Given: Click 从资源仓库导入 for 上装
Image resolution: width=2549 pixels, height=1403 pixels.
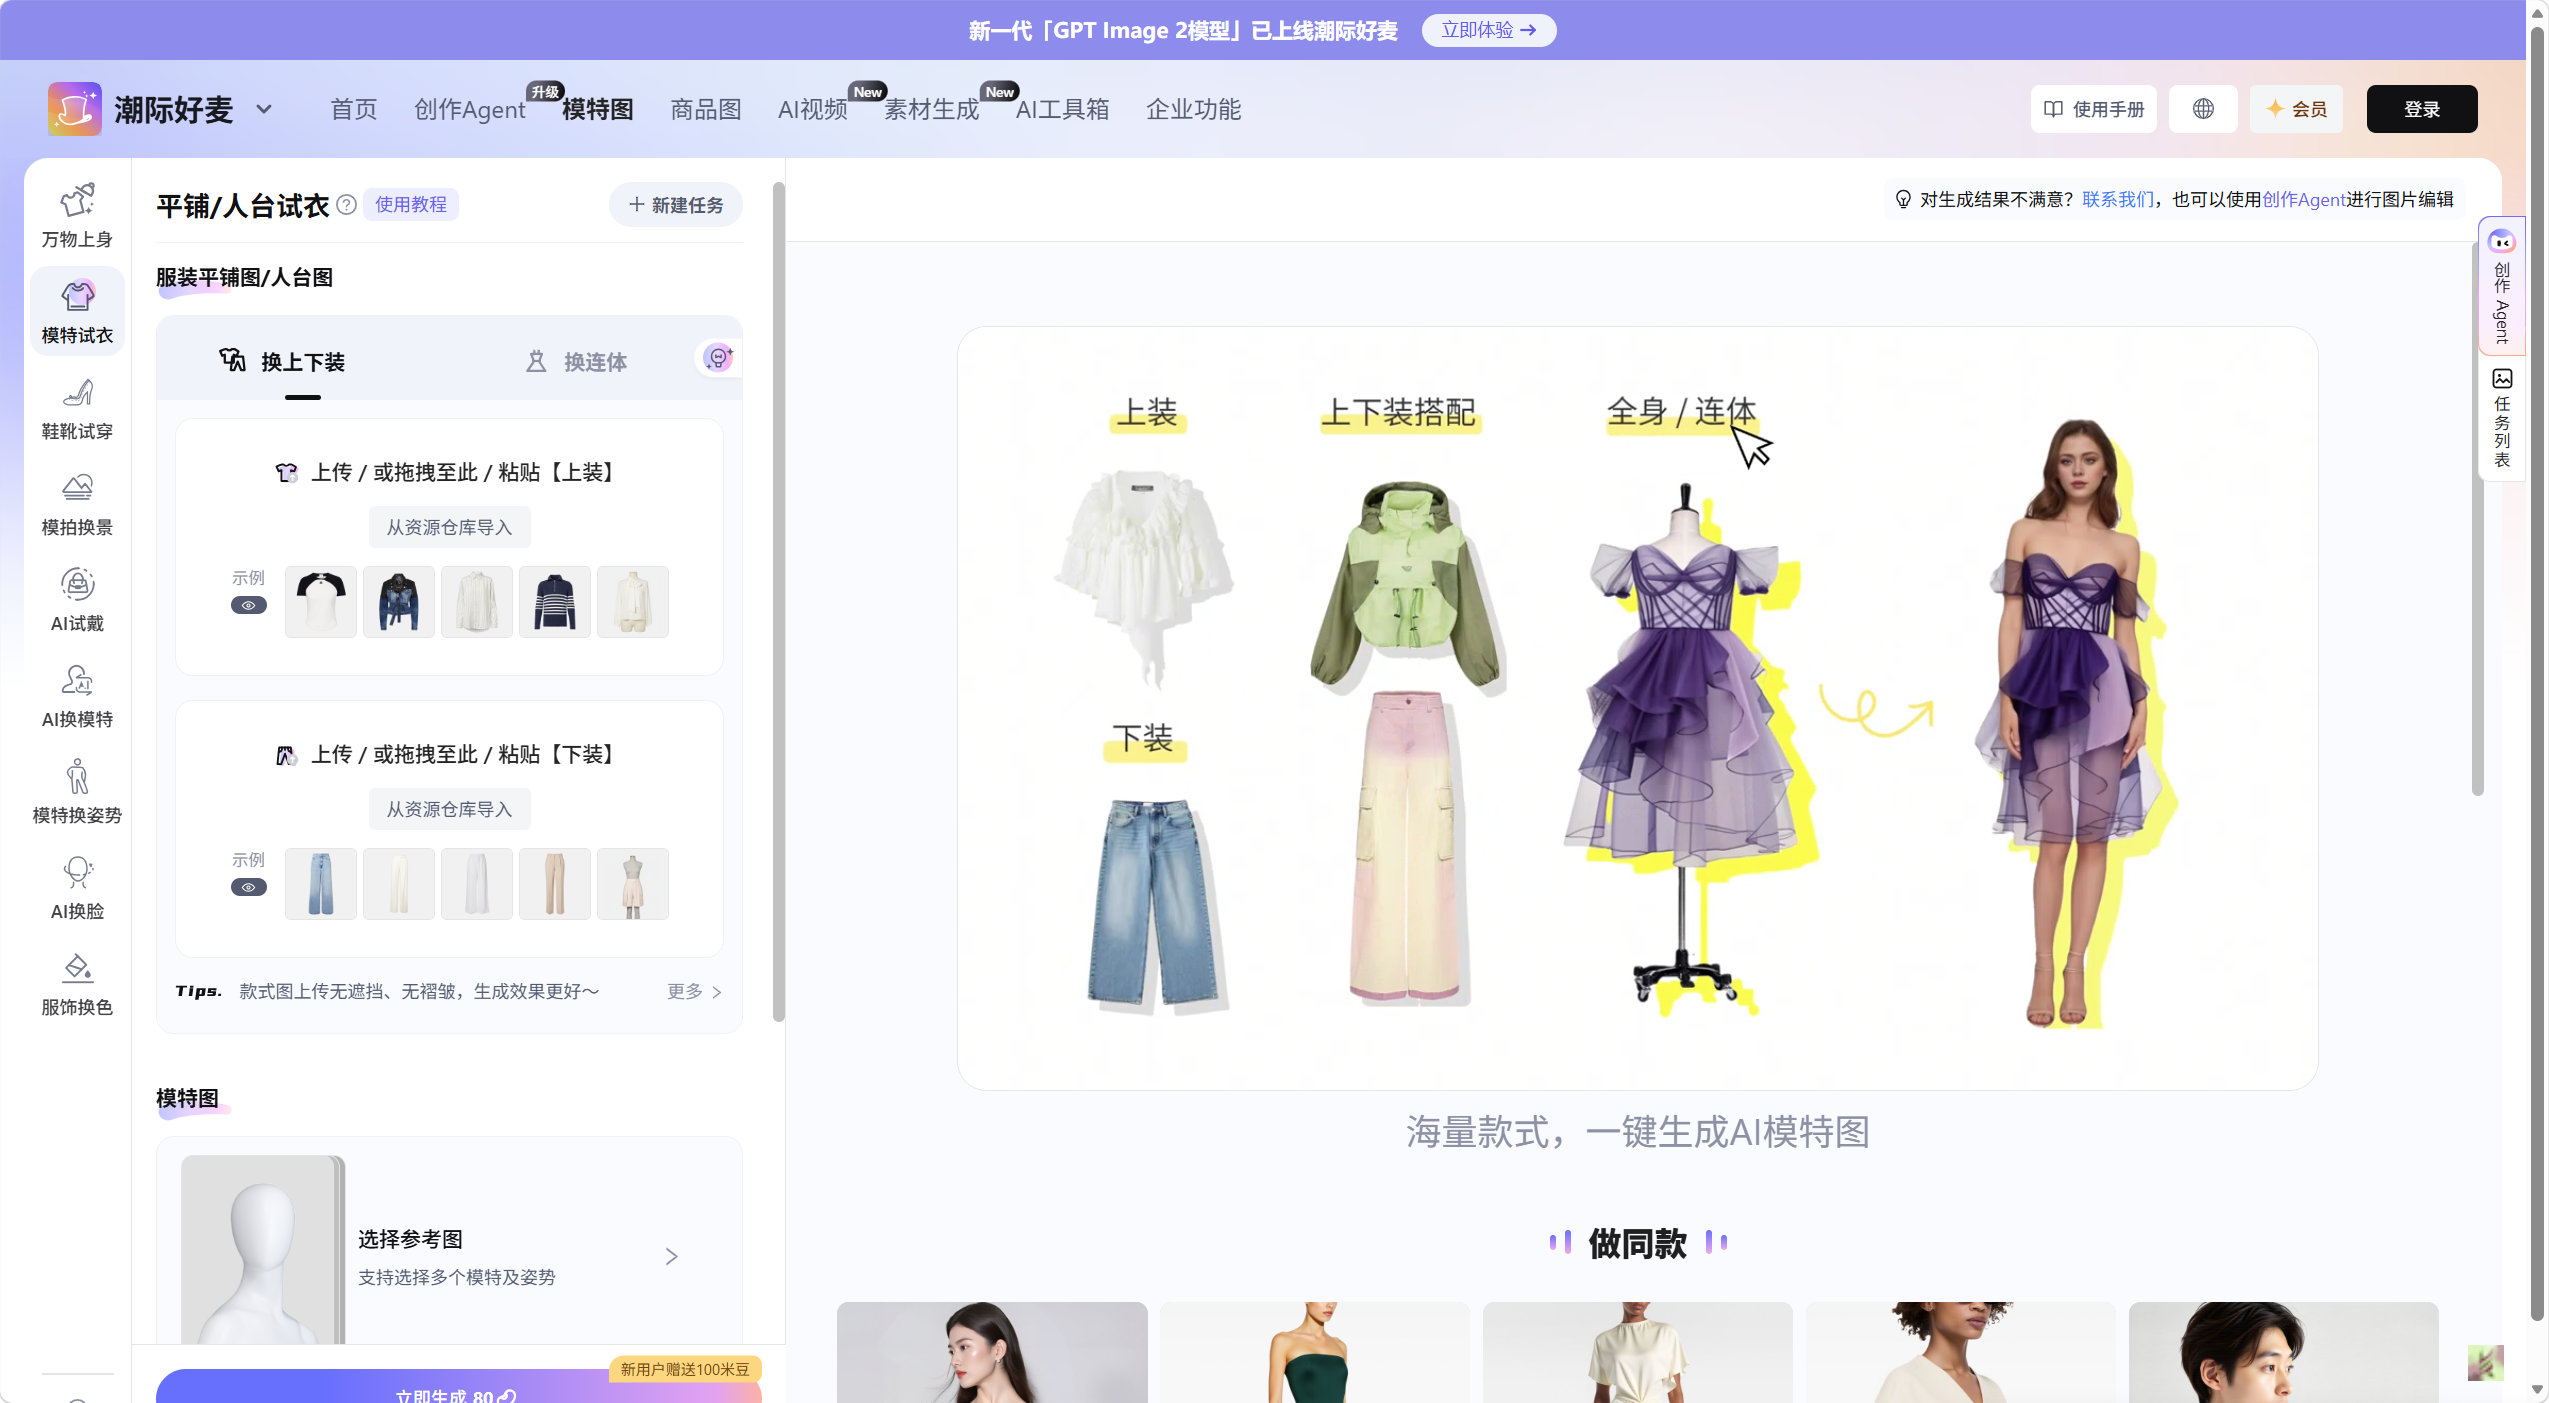Looking at the screenshot, I should (x=449, y=527).
